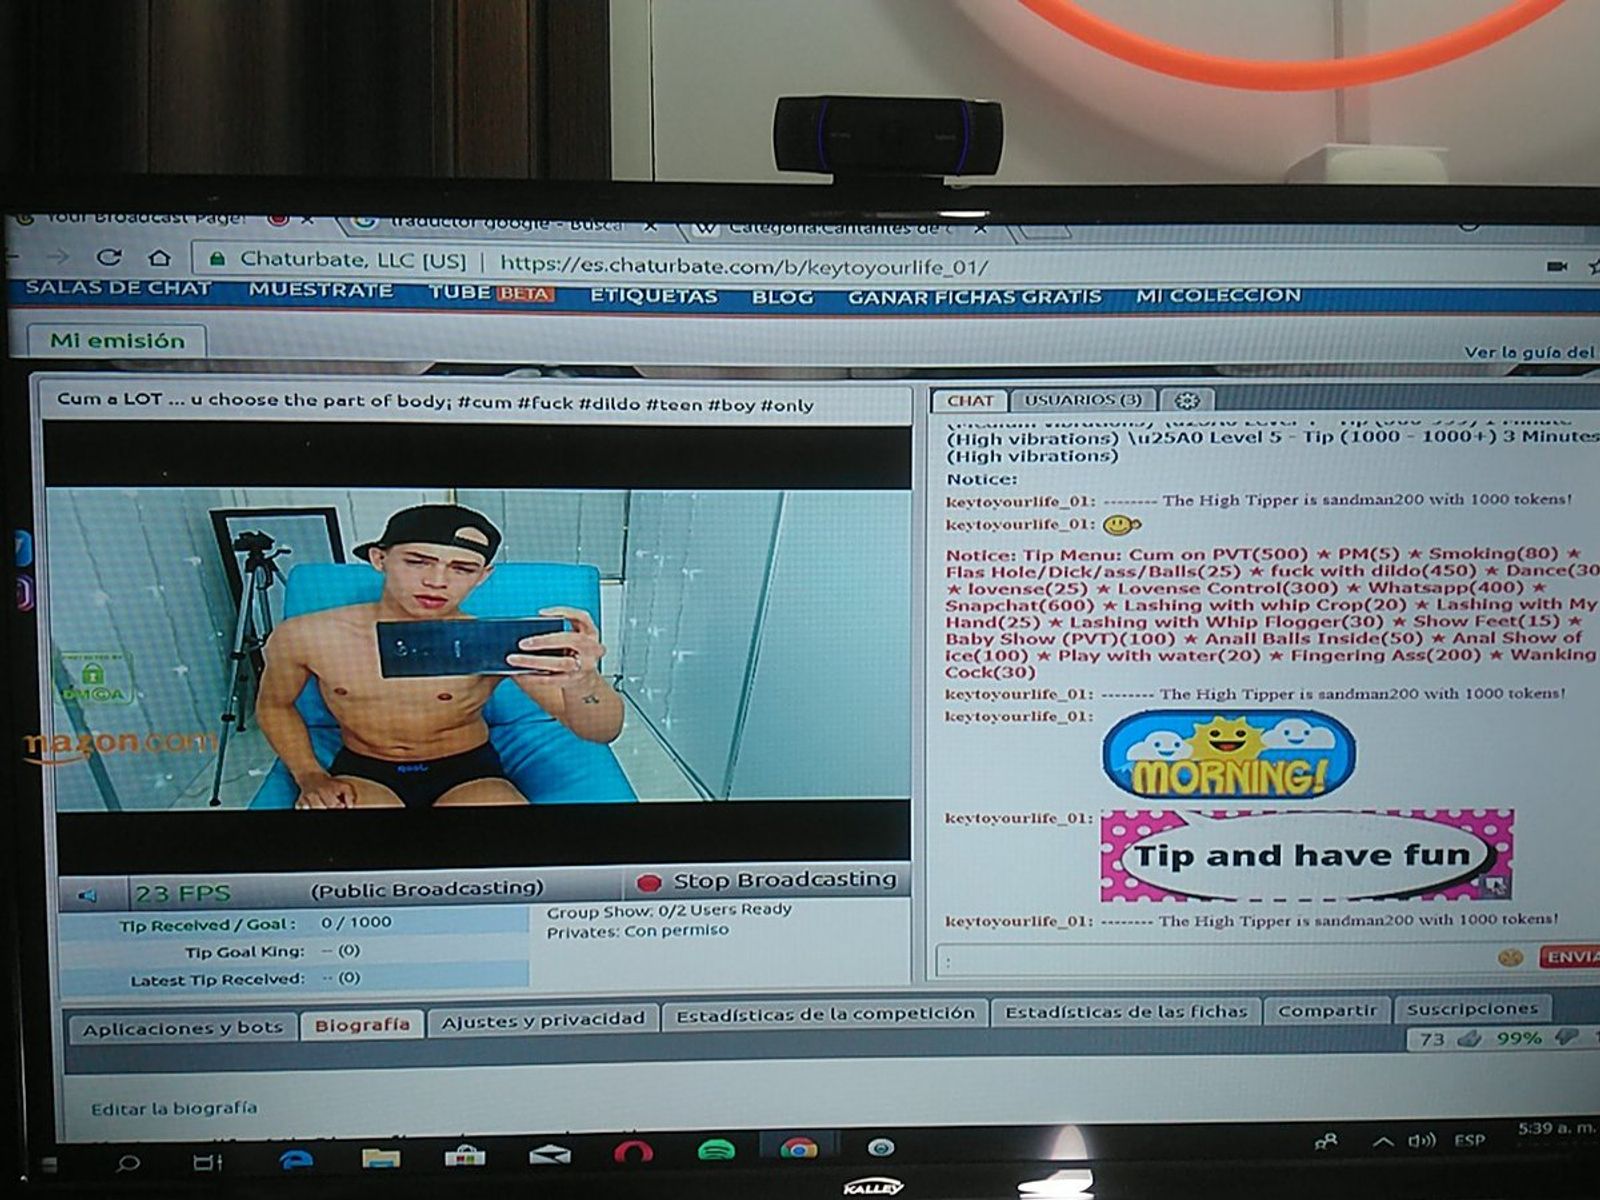
Task: Switch to the USUARIOS (3) tab
Action: (1082, 400)
